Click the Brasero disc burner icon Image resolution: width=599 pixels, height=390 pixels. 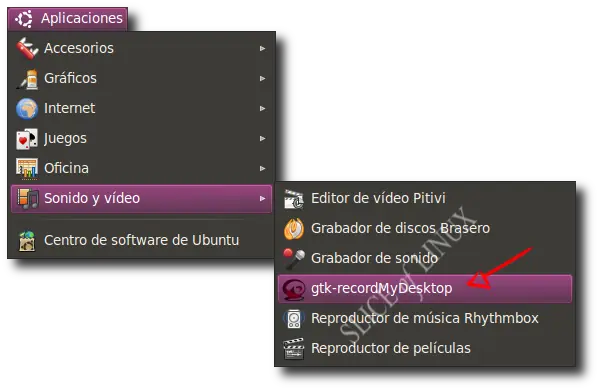pos(294,228)
